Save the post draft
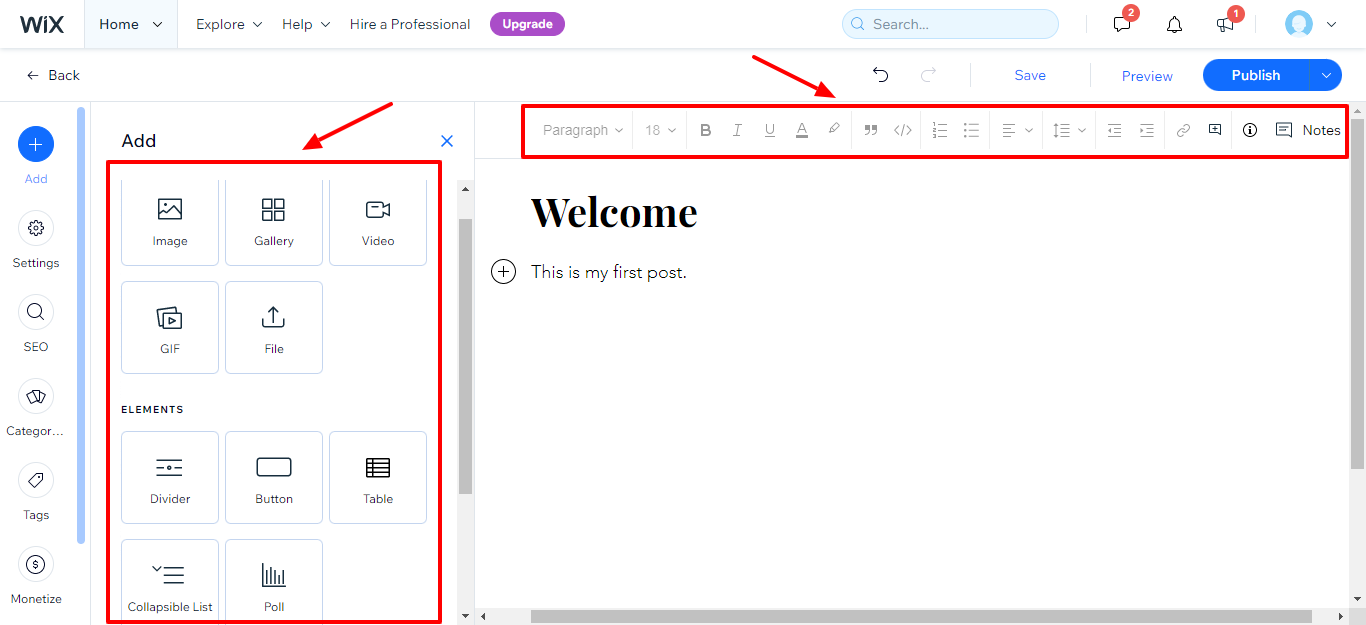 point(1030,75)
